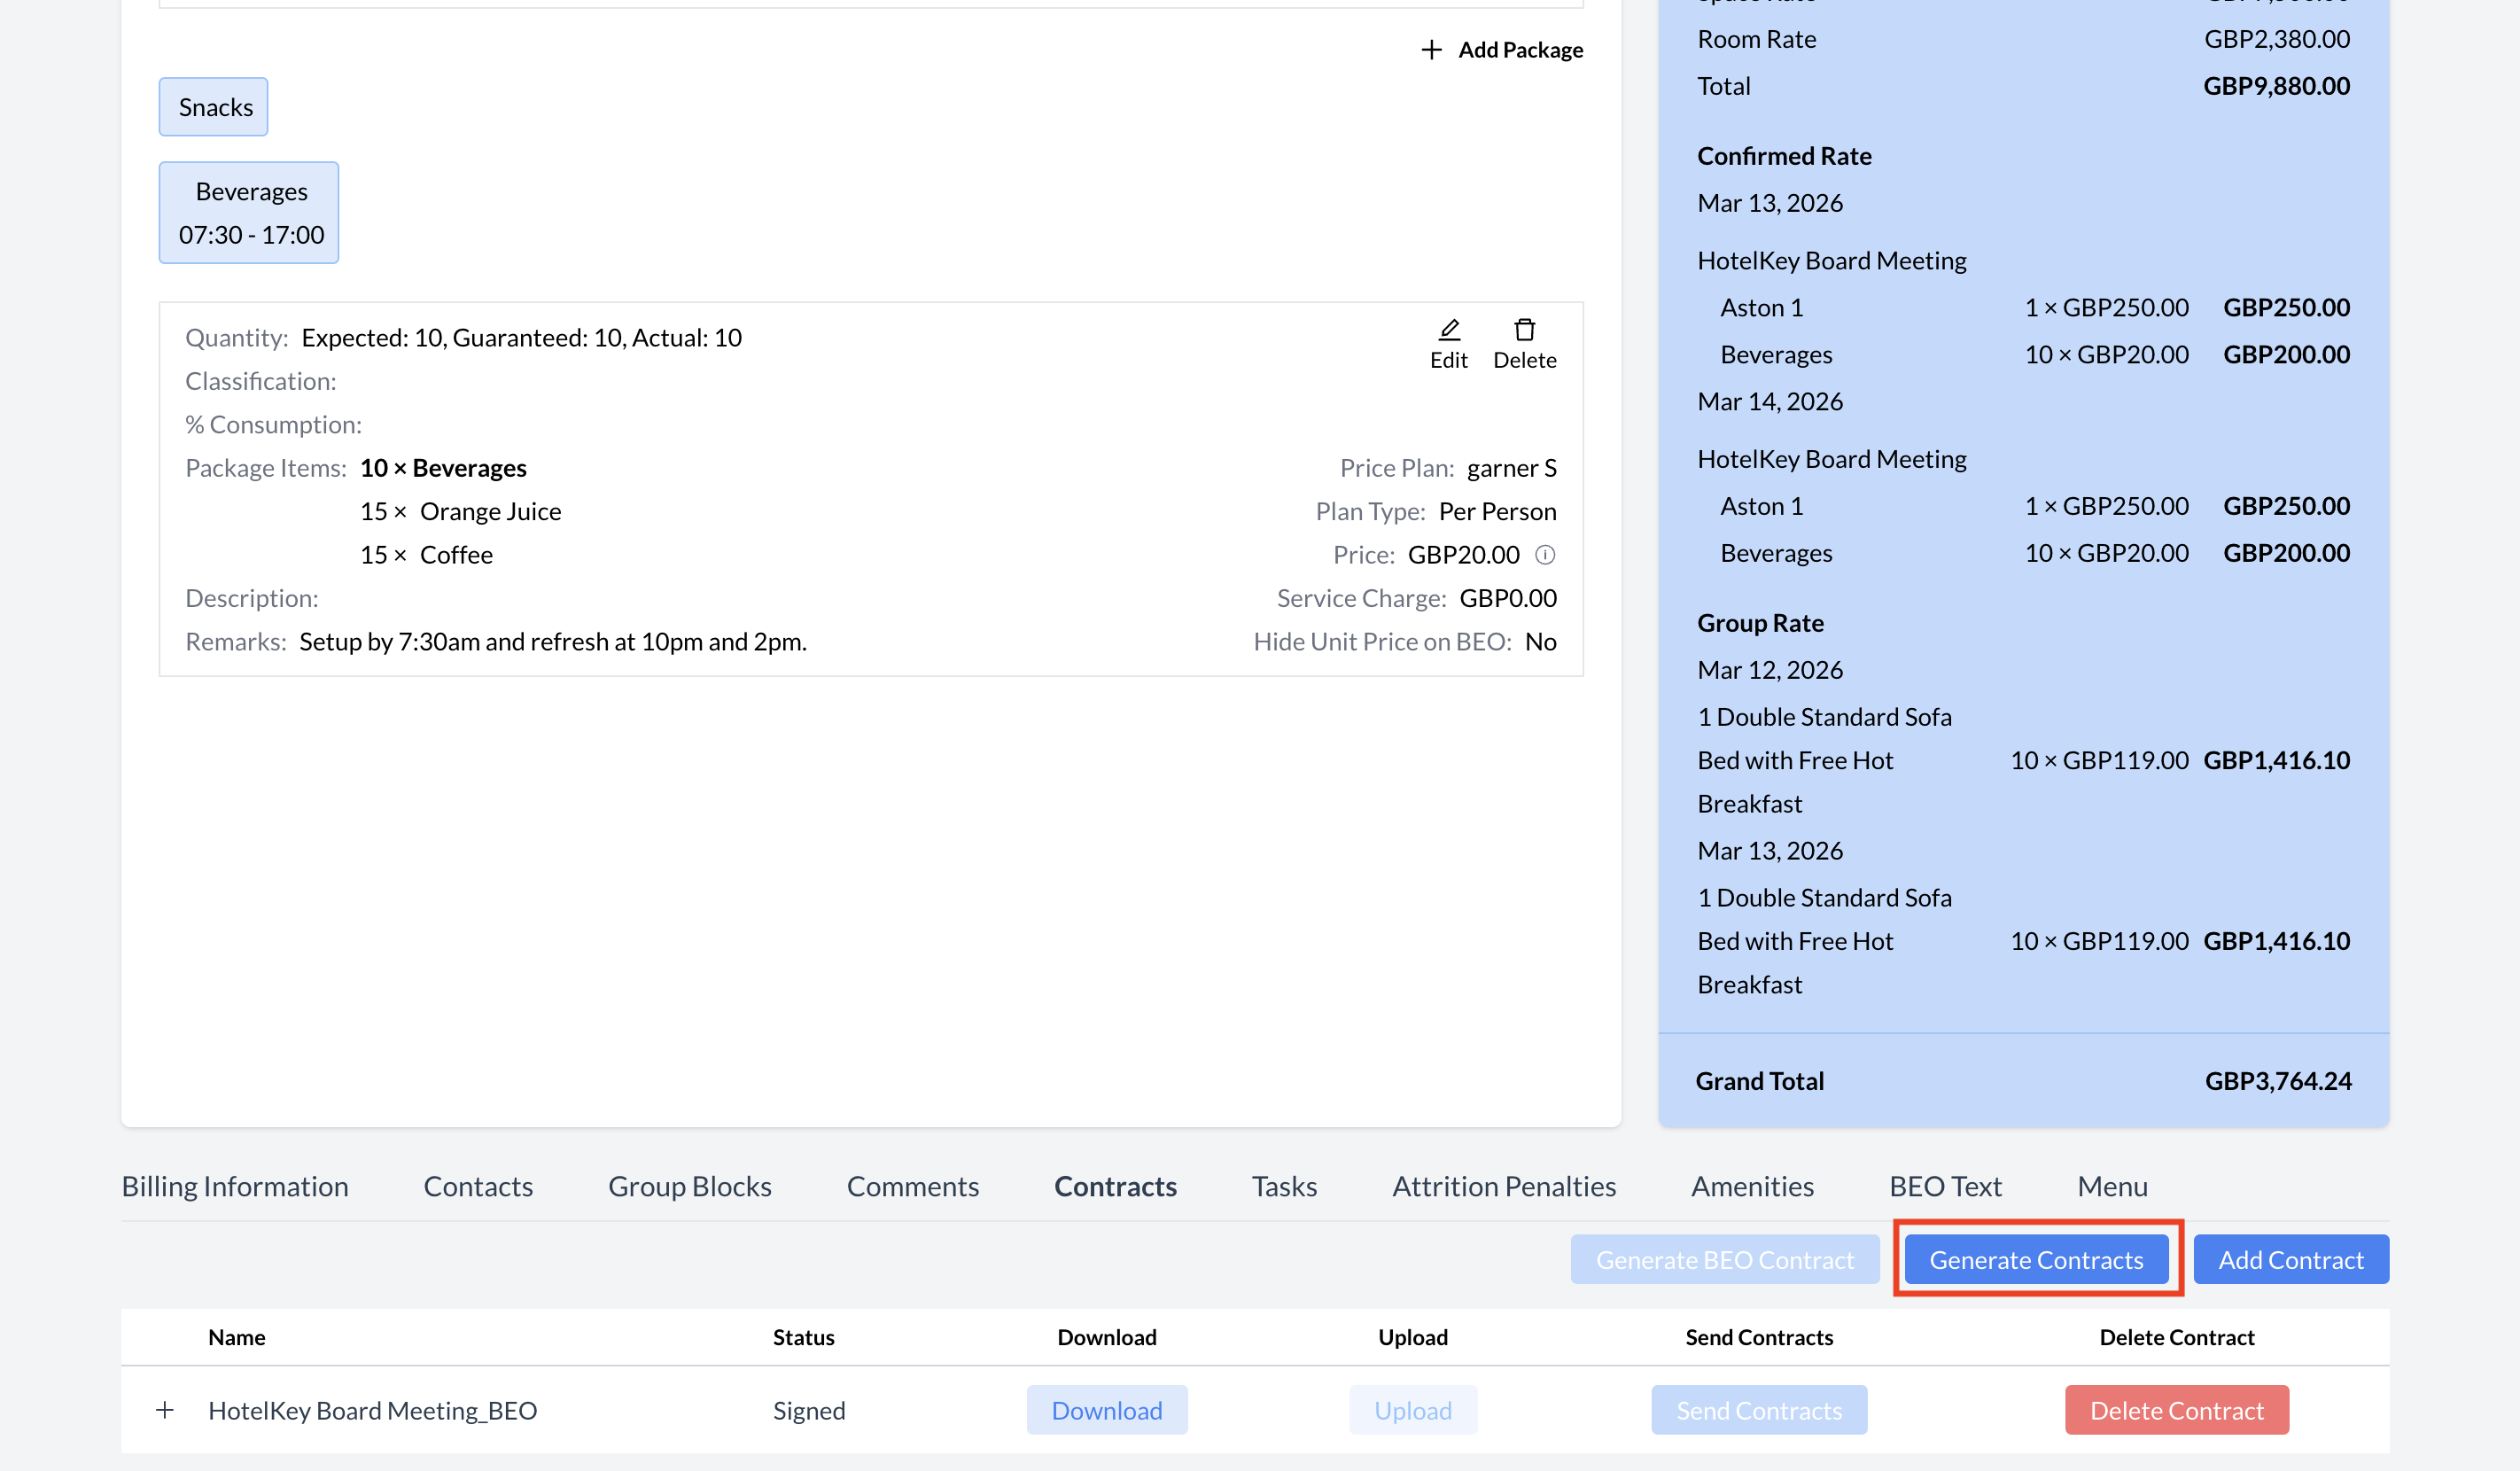Select the Beverages 07:30 - 17:00 chip

[x=250, y=213]
